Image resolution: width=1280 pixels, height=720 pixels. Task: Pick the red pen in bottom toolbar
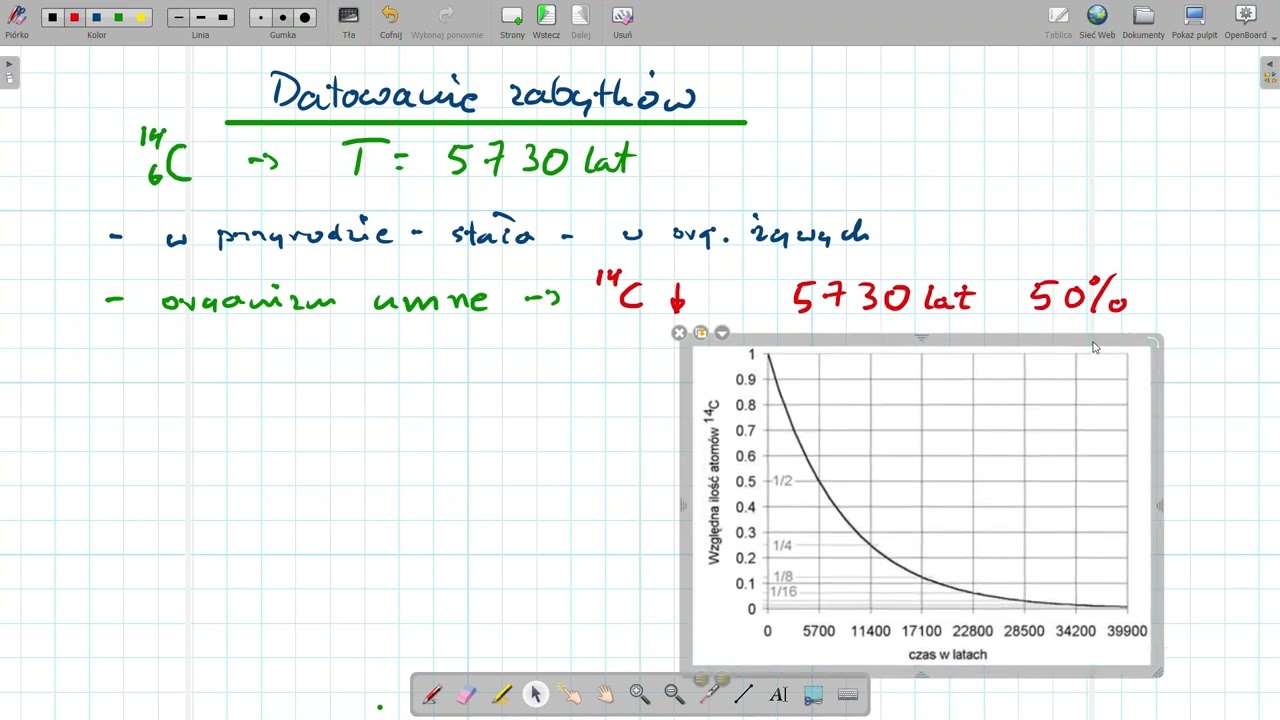pyautogui.click(x=432, y=694)
